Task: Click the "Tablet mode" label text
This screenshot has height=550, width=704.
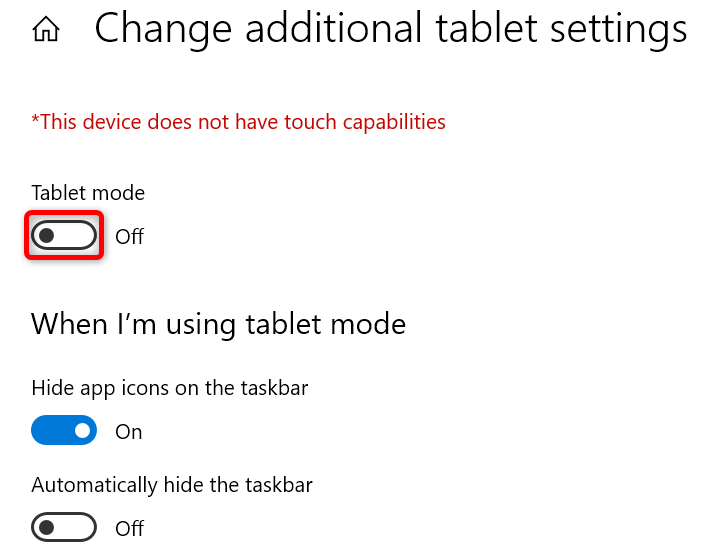Action: coord(88,192)
